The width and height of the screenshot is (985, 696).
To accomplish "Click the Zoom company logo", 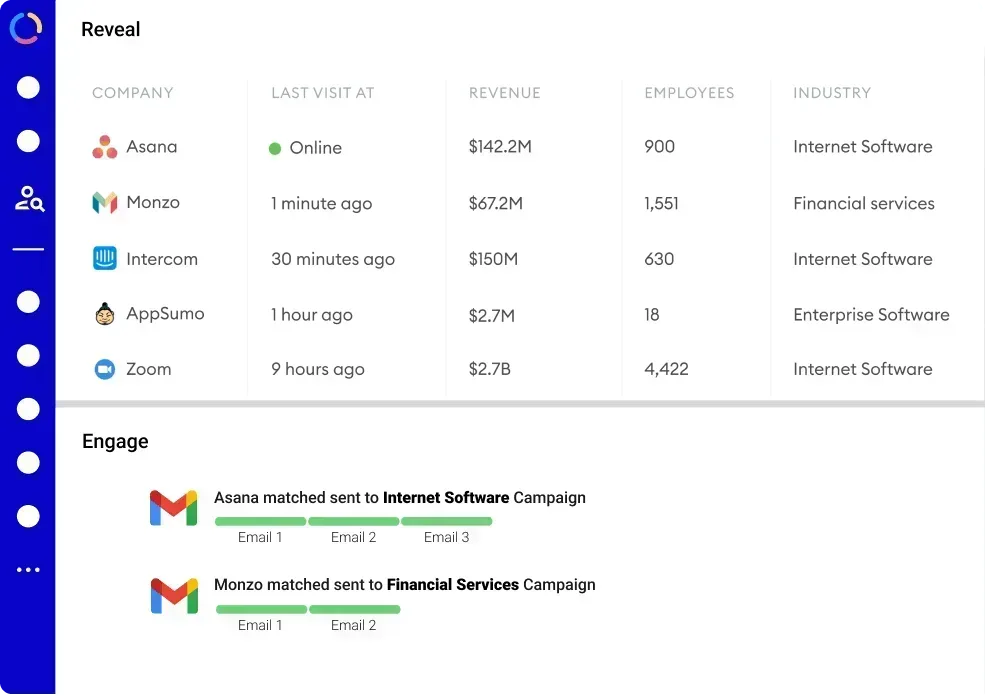I will [105, 369].
